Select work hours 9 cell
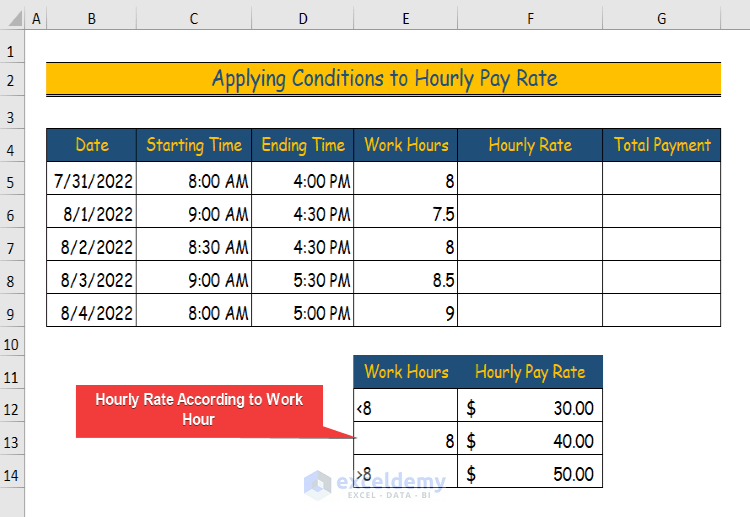This screenshot has height=517, width=750. (406, 310)
